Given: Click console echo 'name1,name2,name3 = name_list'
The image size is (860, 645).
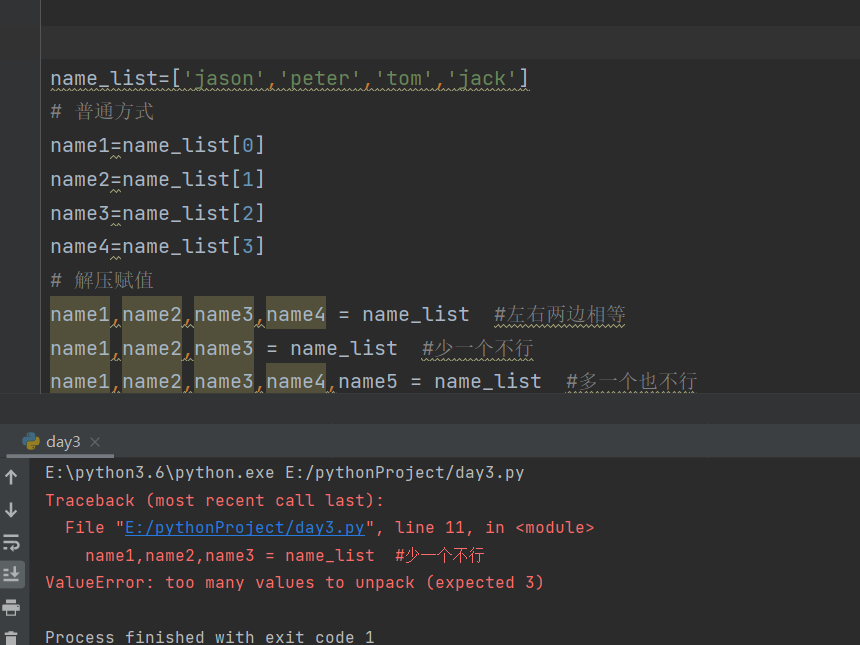Looking at the screenshot, I should pos(230,556).
